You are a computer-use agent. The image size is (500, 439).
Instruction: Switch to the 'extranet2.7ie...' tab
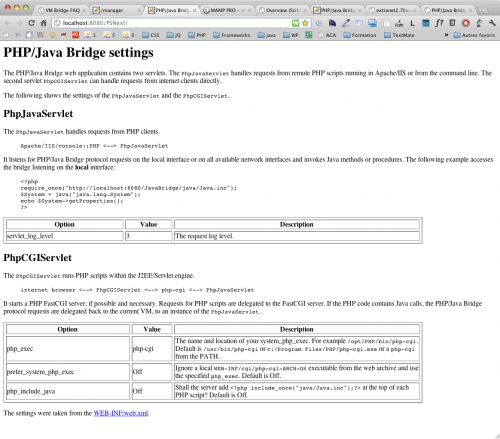[392, 10]
